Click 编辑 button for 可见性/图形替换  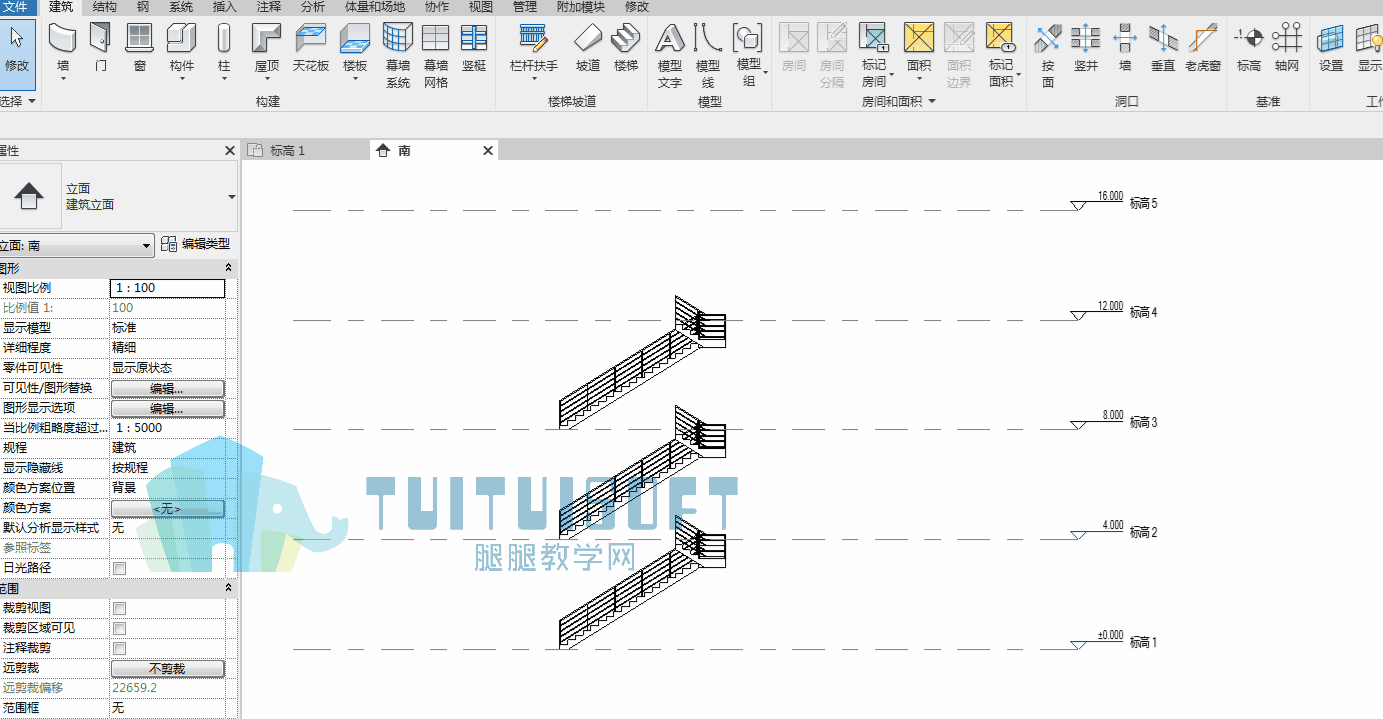pos(167,388)
